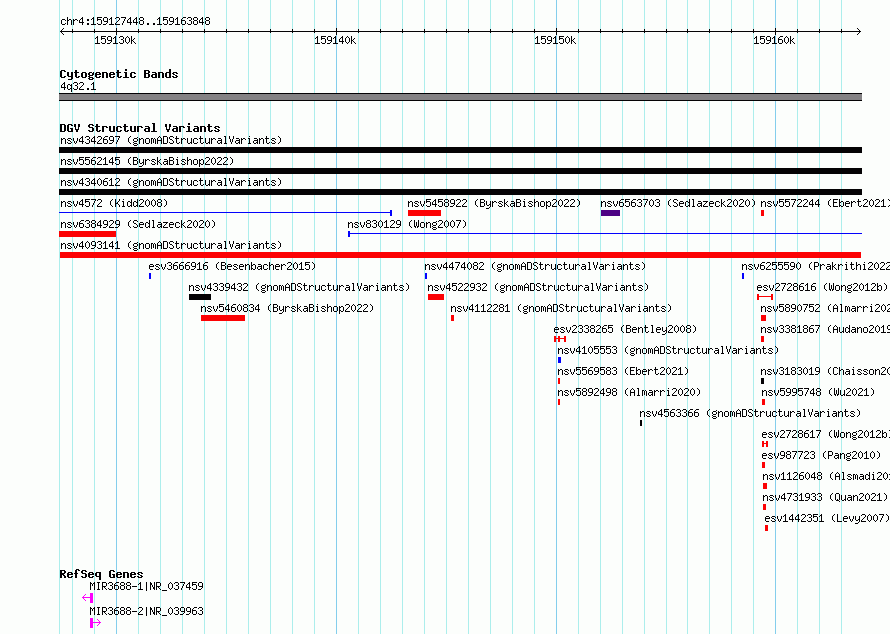Click the nsv4563366 black variant mark
Viewport: 890px width, 634px height.
pos(641,423)
